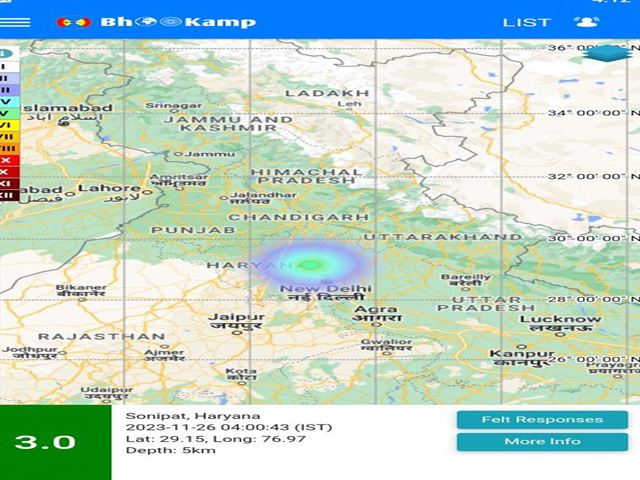
Task: Click the Leh town label
Action: click(x=349, y=104)
